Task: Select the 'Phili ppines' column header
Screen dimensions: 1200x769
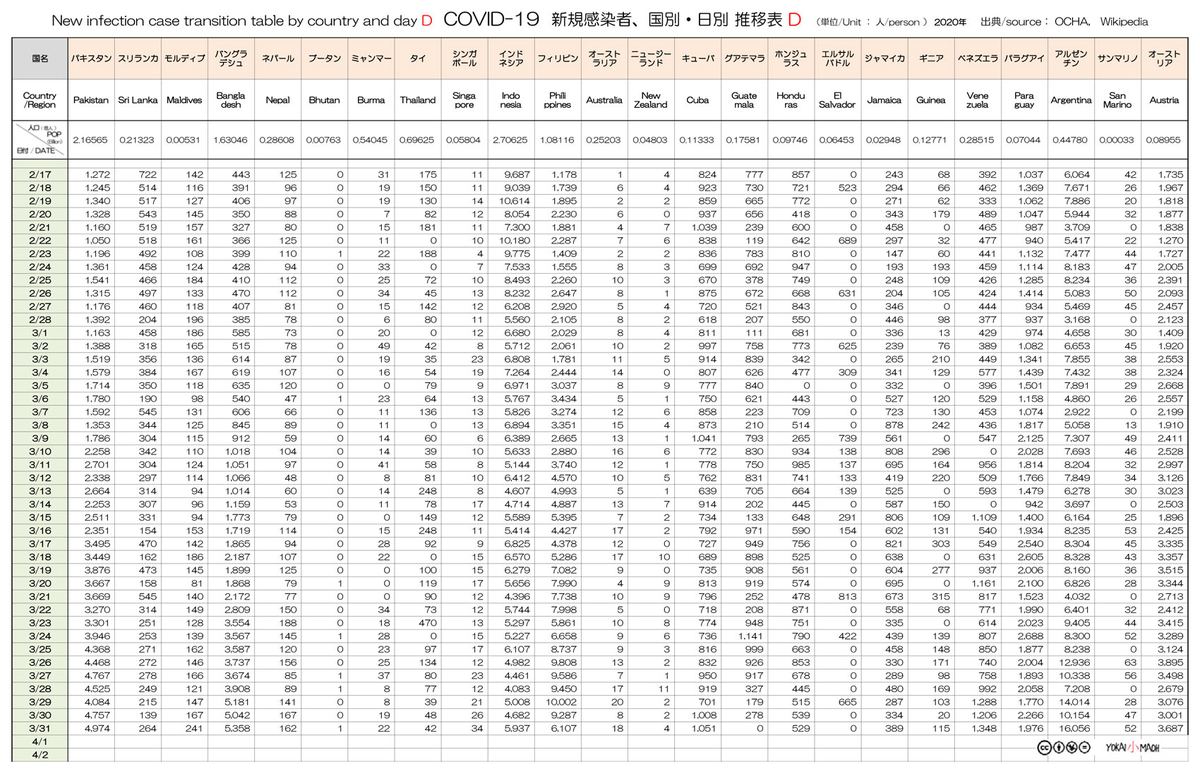Action: point(558,101)
